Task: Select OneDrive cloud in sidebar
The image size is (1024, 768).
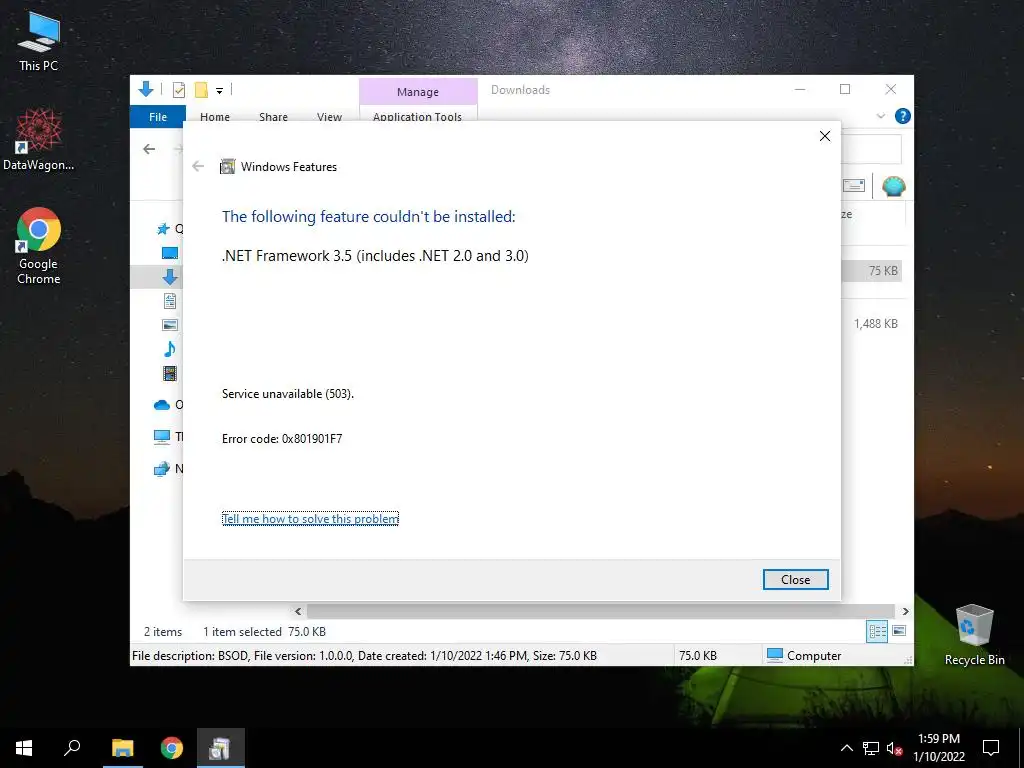Action: [x=162, y=405]
